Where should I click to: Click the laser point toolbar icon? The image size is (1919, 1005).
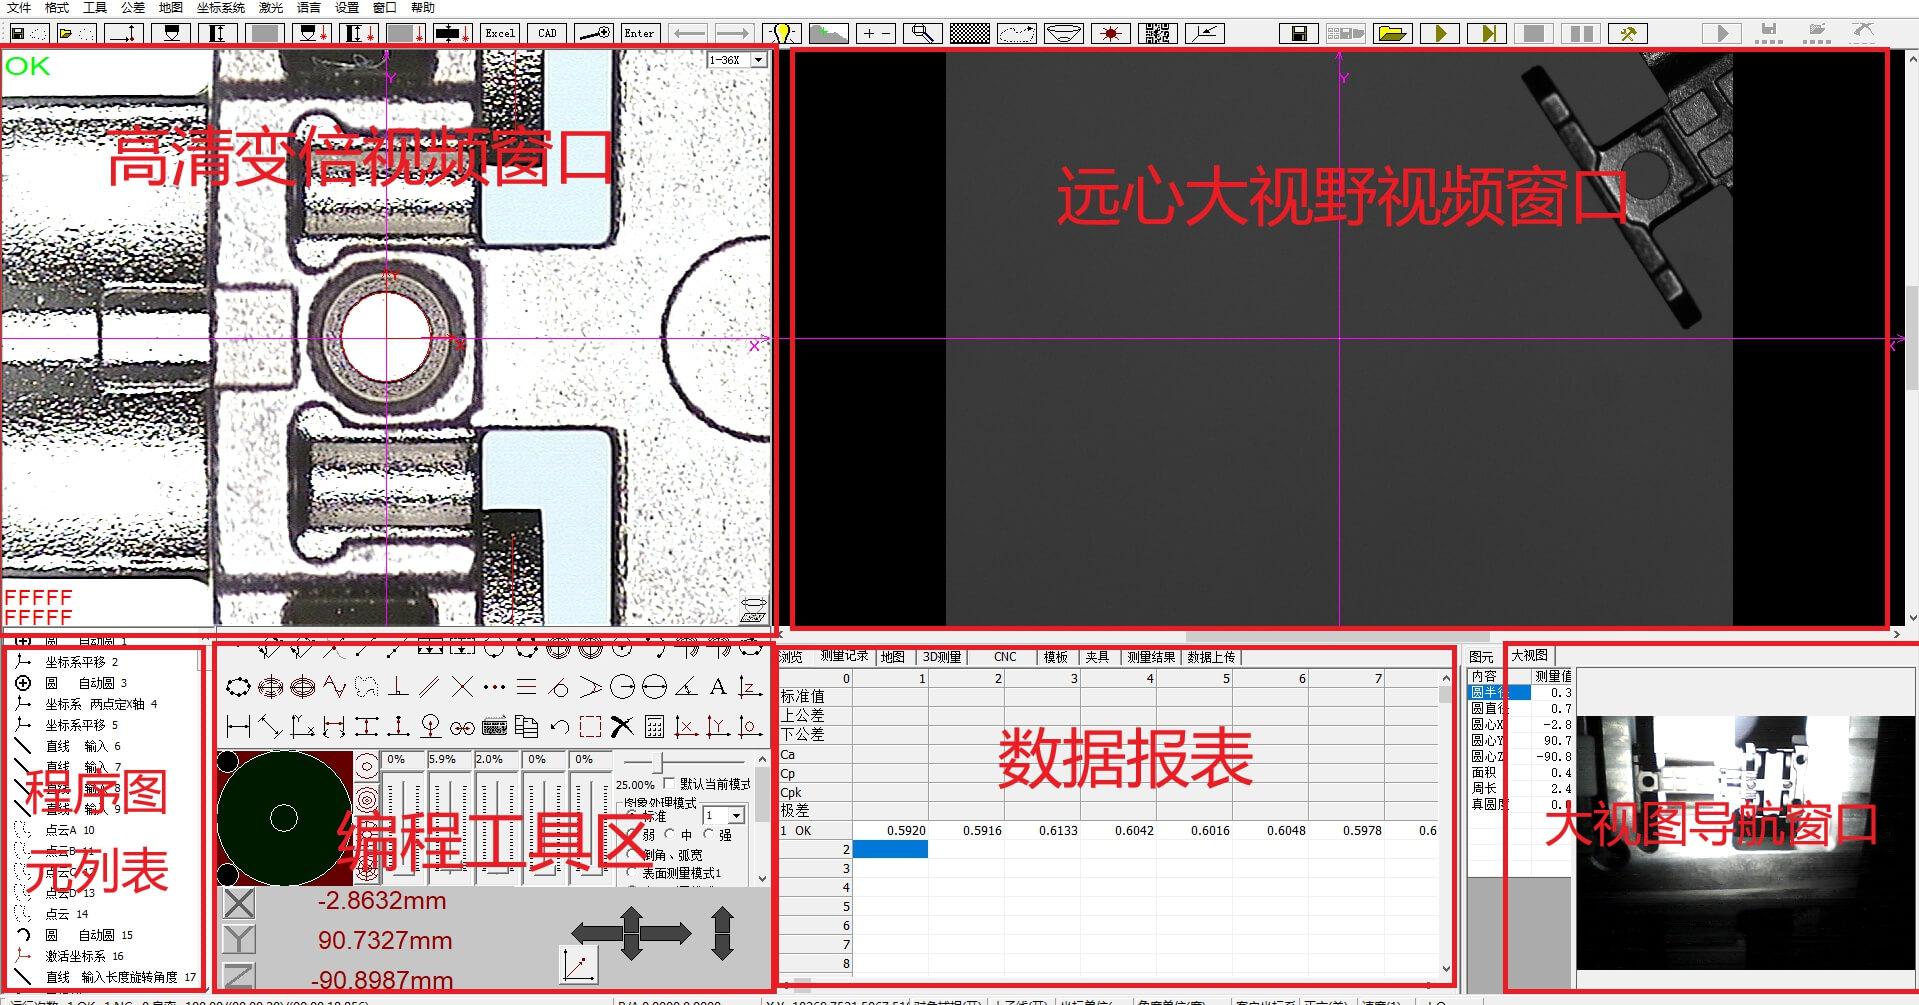(x=1110, y=34)
